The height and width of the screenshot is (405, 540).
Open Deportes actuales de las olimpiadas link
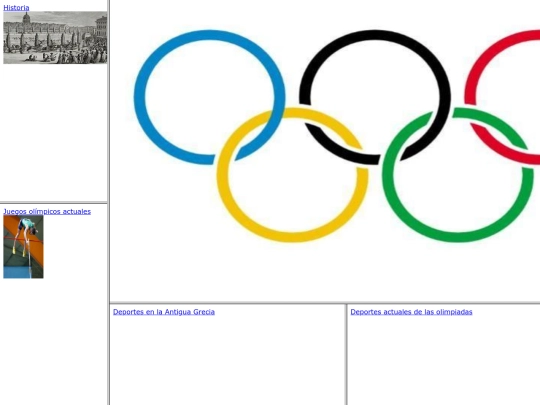[411, 312]
